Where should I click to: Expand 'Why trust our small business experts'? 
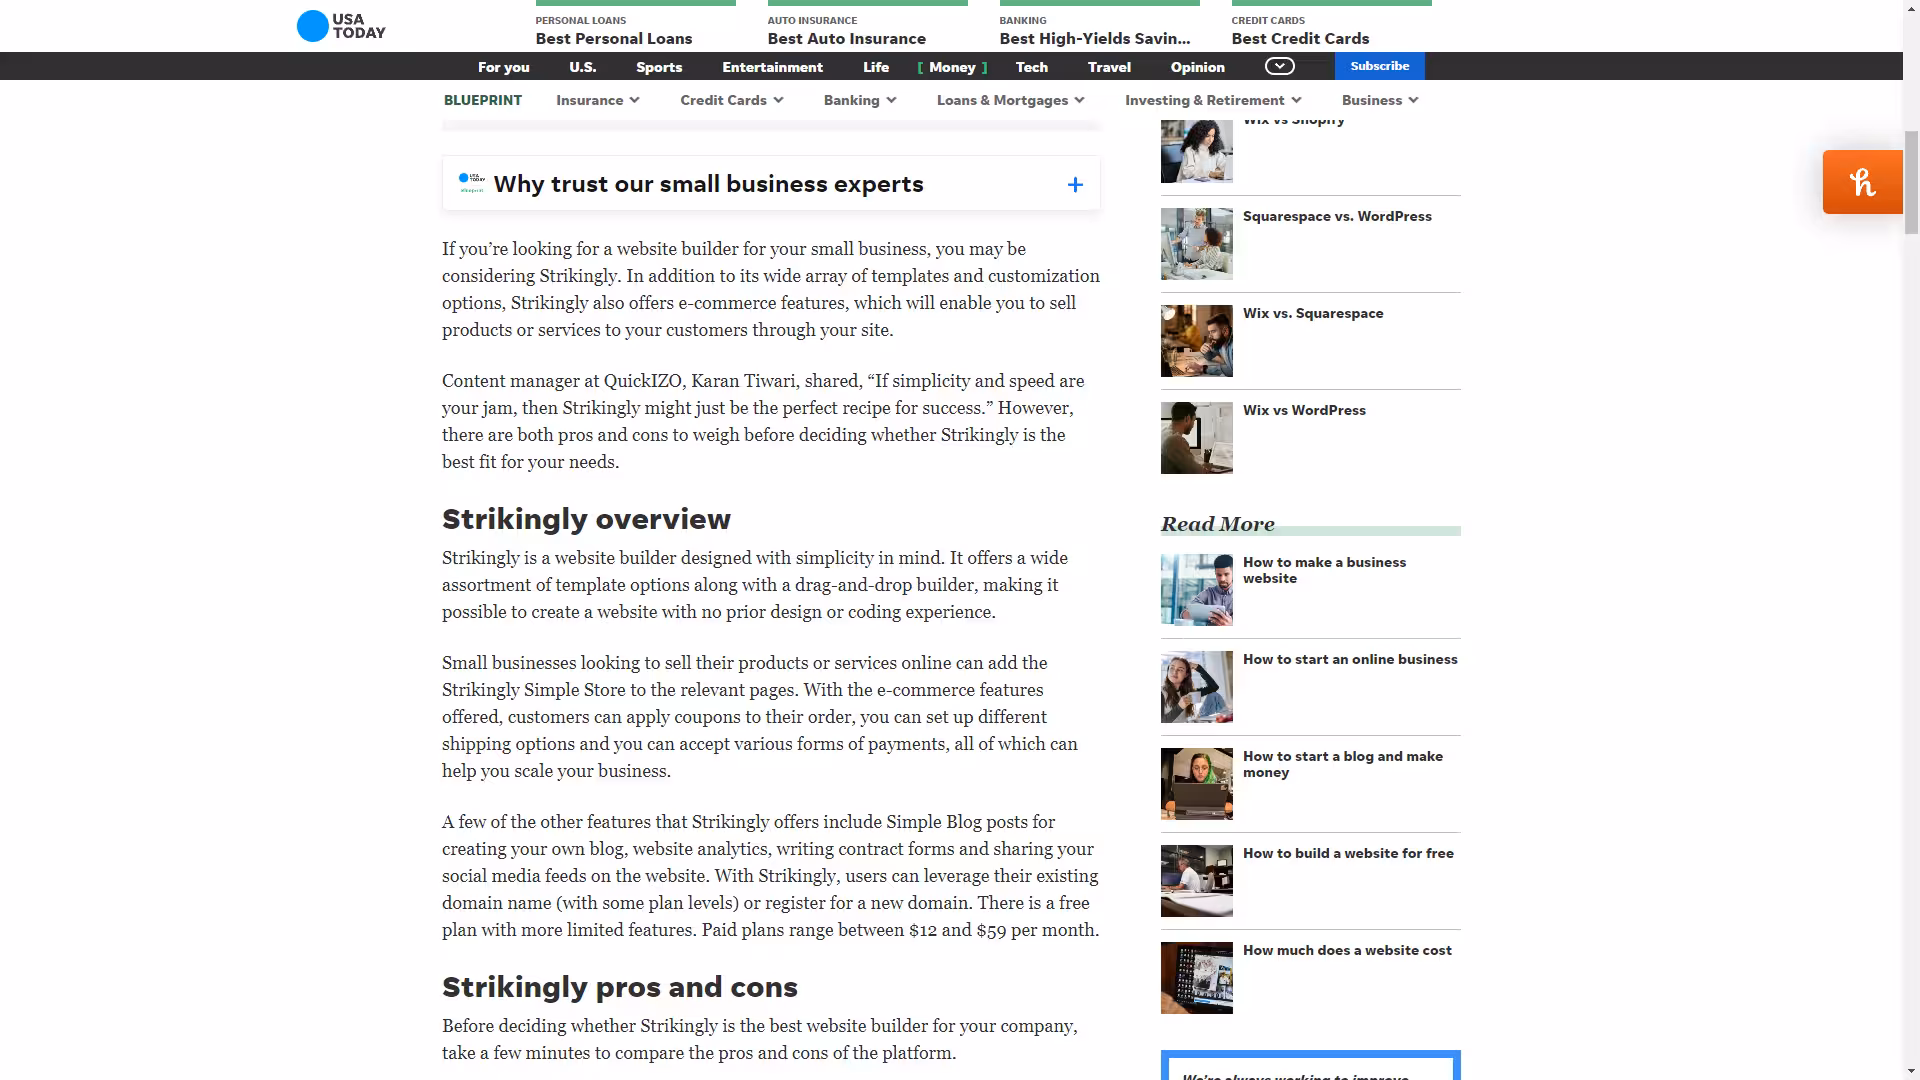point(1075,184)
